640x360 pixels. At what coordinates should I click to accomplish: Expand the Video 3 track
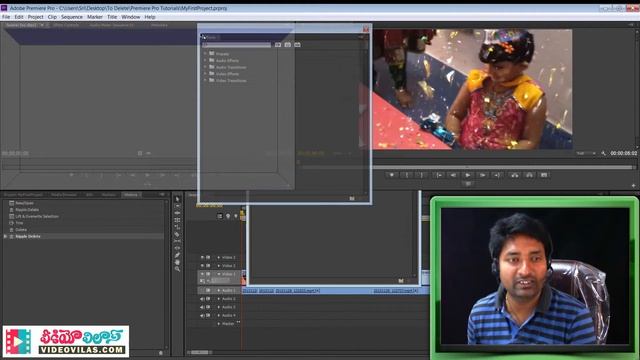(x=219, y=258)
